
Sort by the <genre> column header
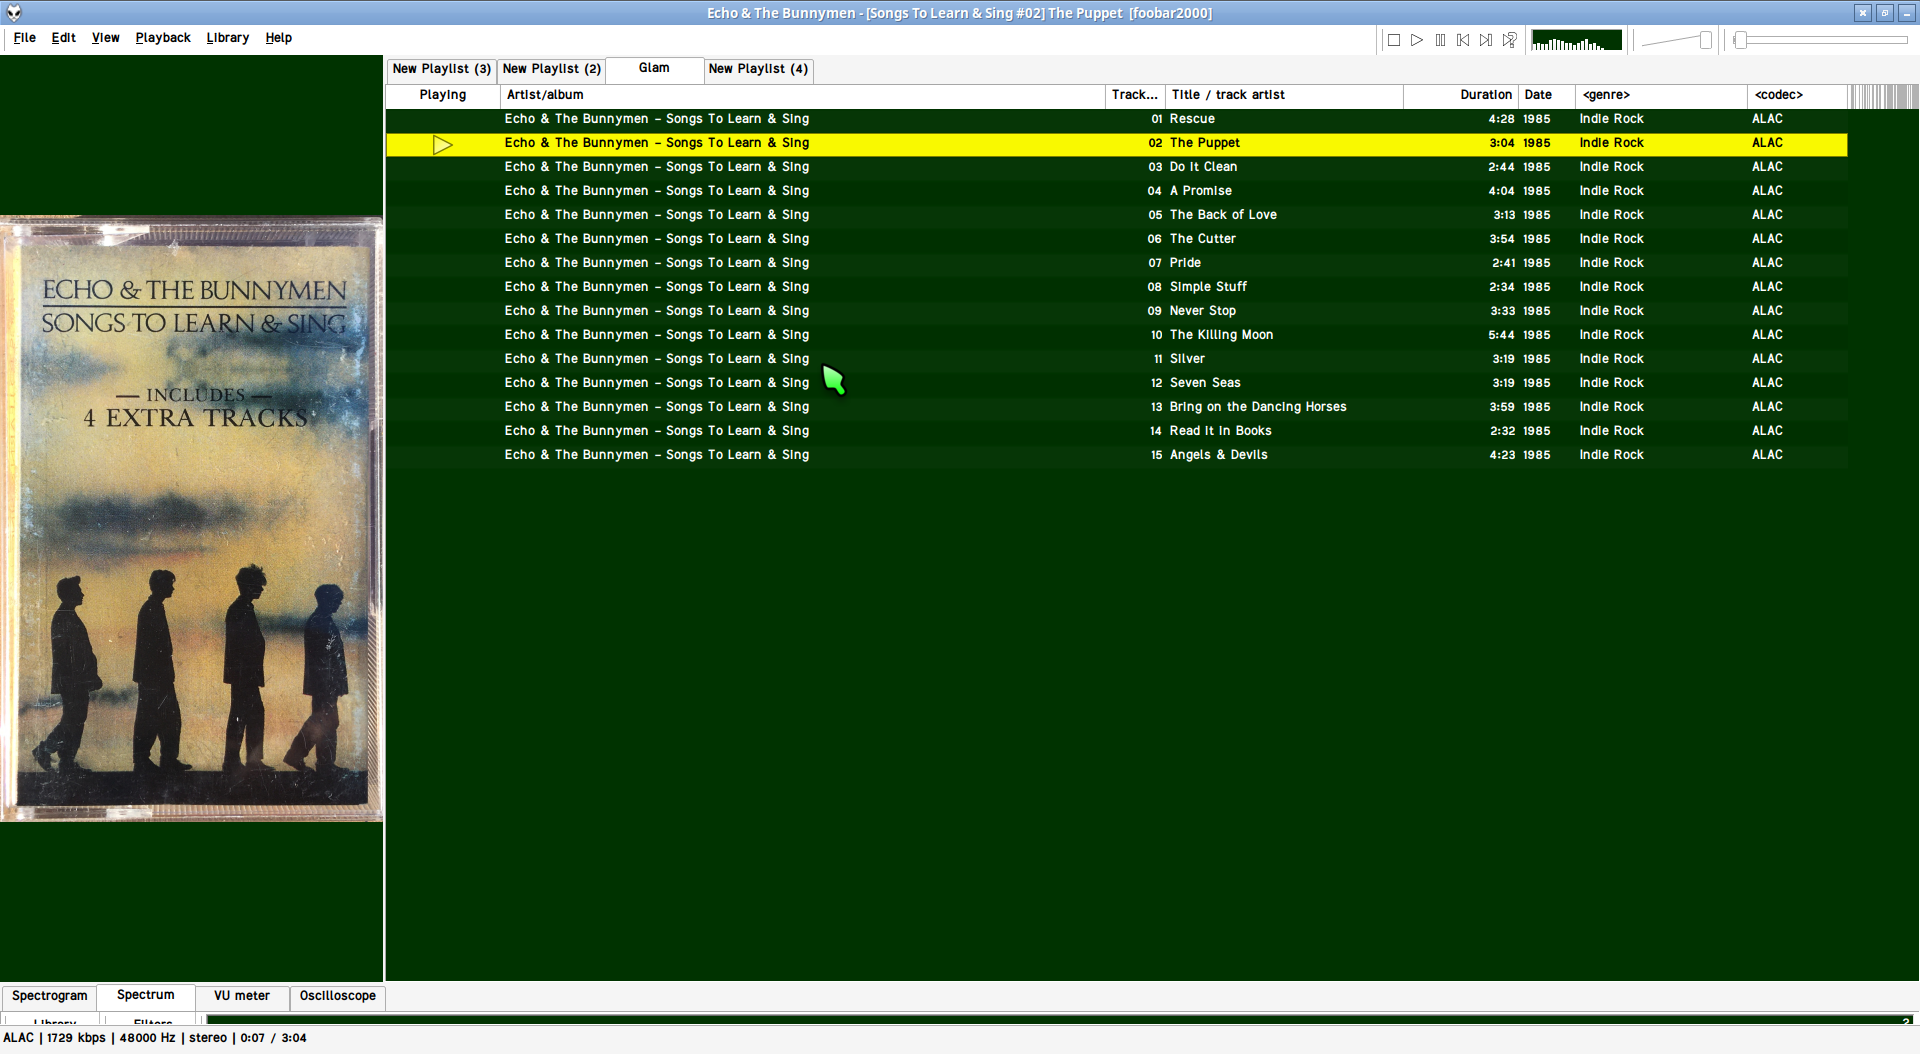coord(1661,95)
